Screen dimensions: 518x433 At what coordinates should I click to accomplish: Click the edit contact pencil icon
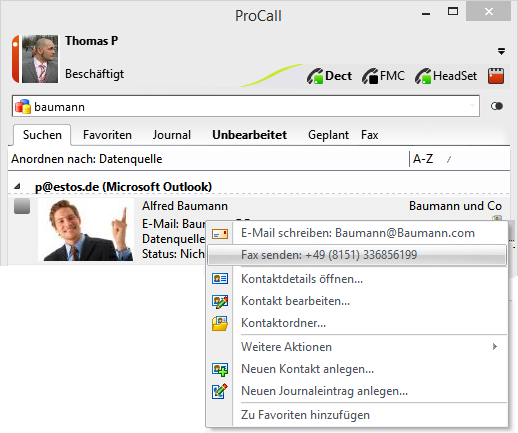point(220,301)
